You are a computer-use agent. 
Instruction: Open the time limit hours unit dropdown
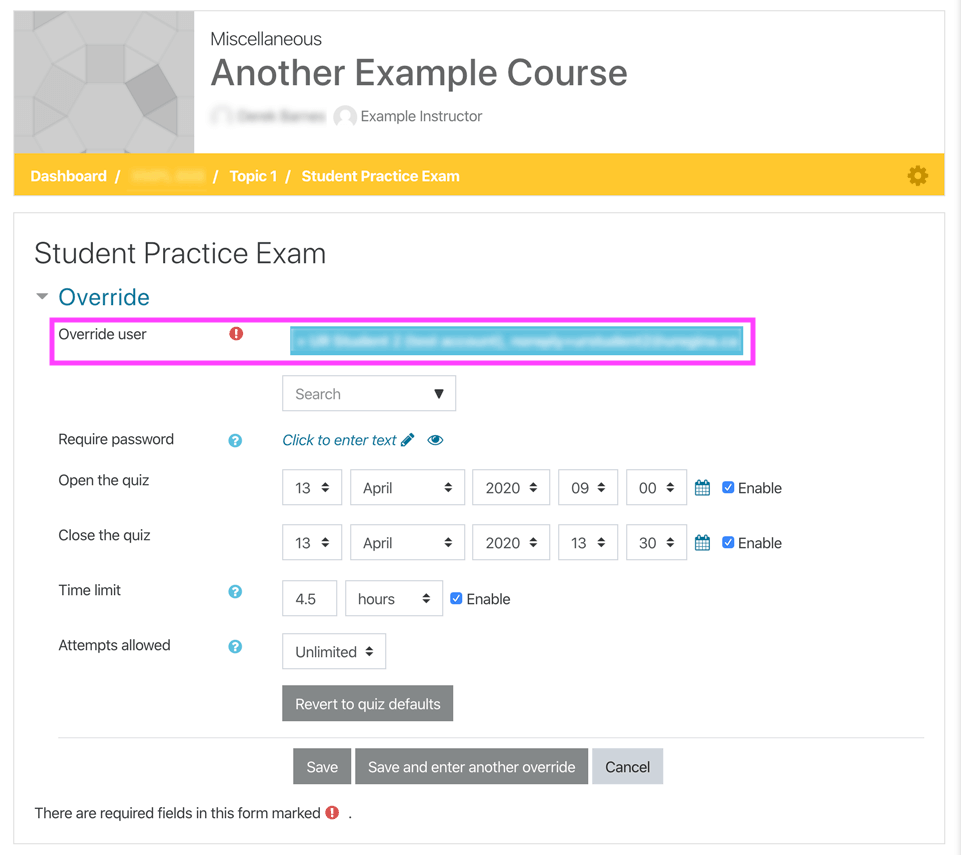pos(393,598)
